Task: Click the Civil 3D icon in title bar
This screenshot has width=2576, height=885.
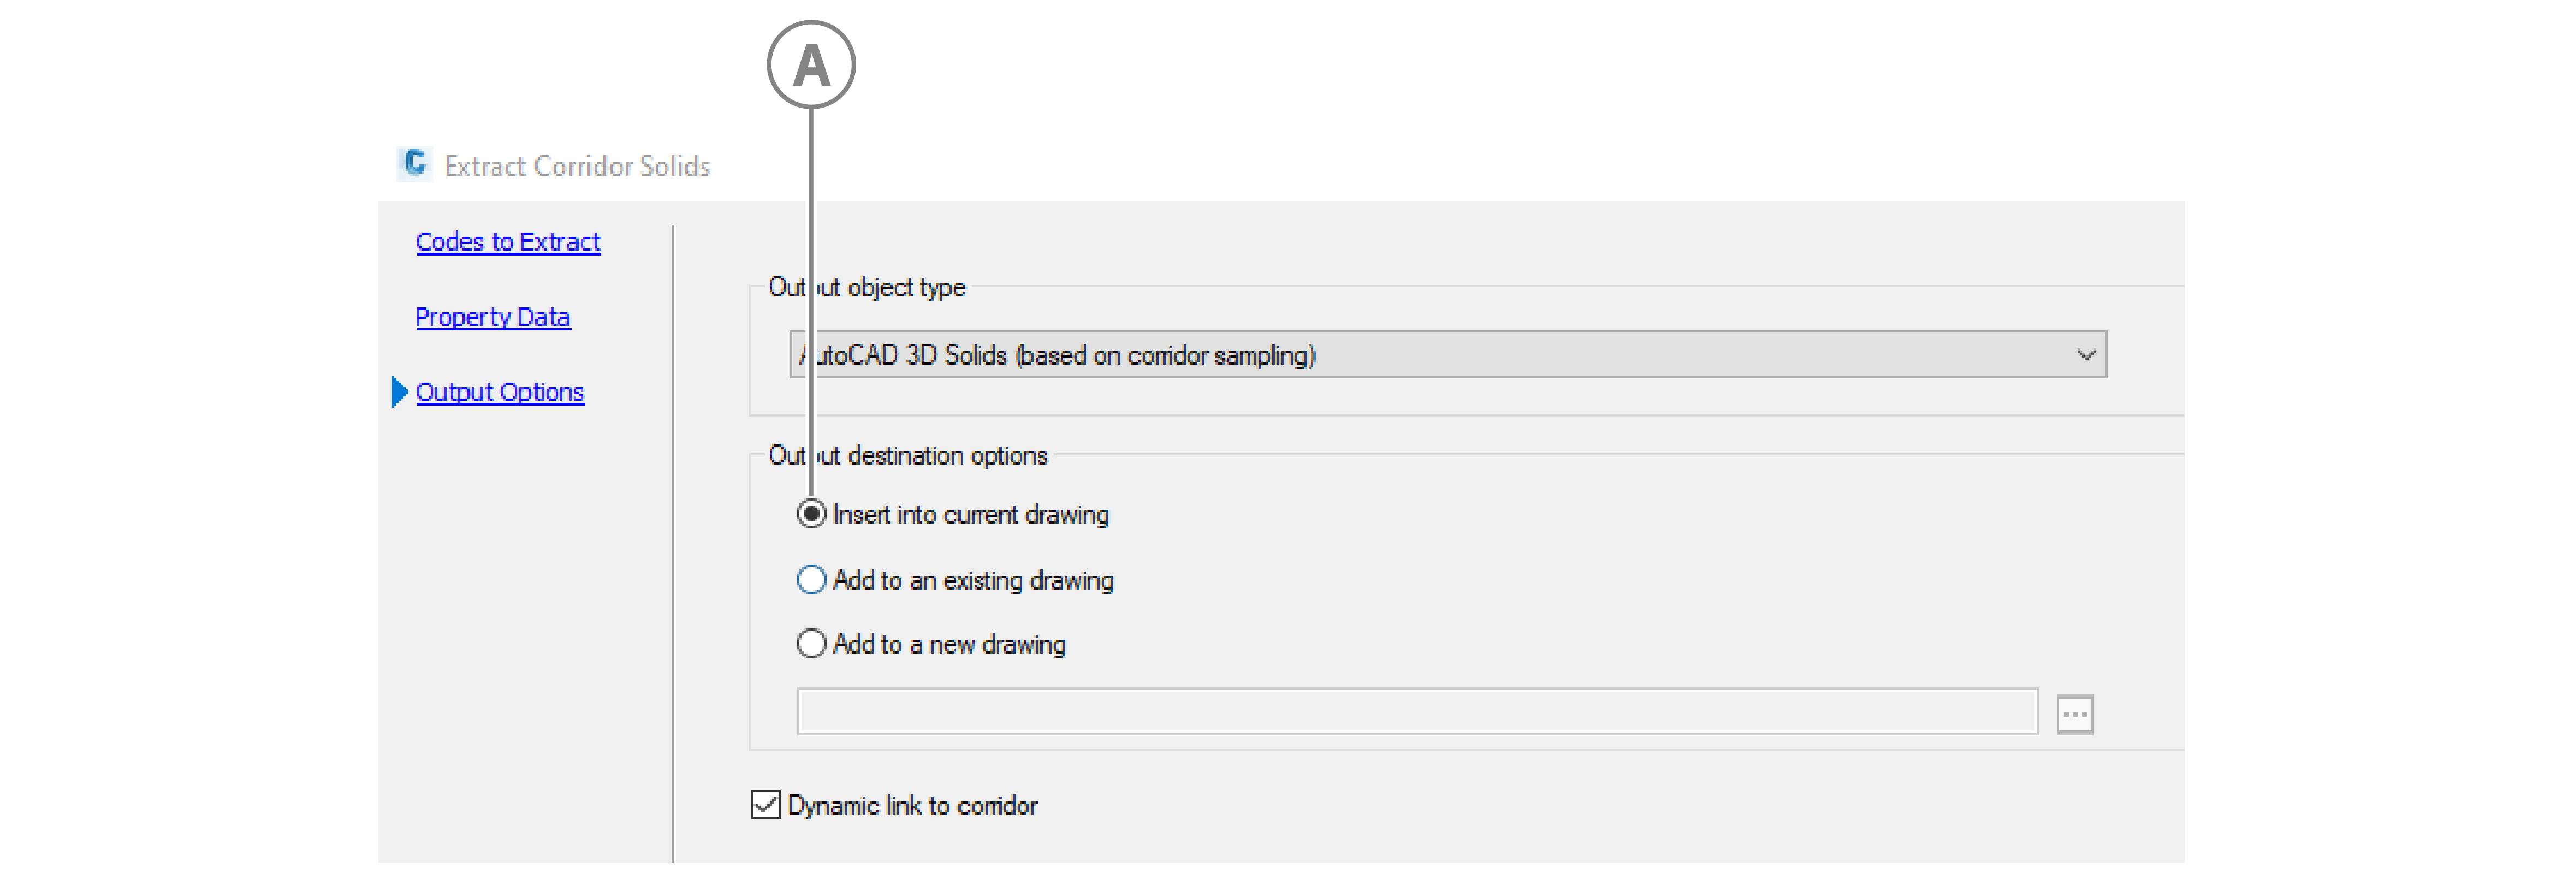Action: click(414, 163)
